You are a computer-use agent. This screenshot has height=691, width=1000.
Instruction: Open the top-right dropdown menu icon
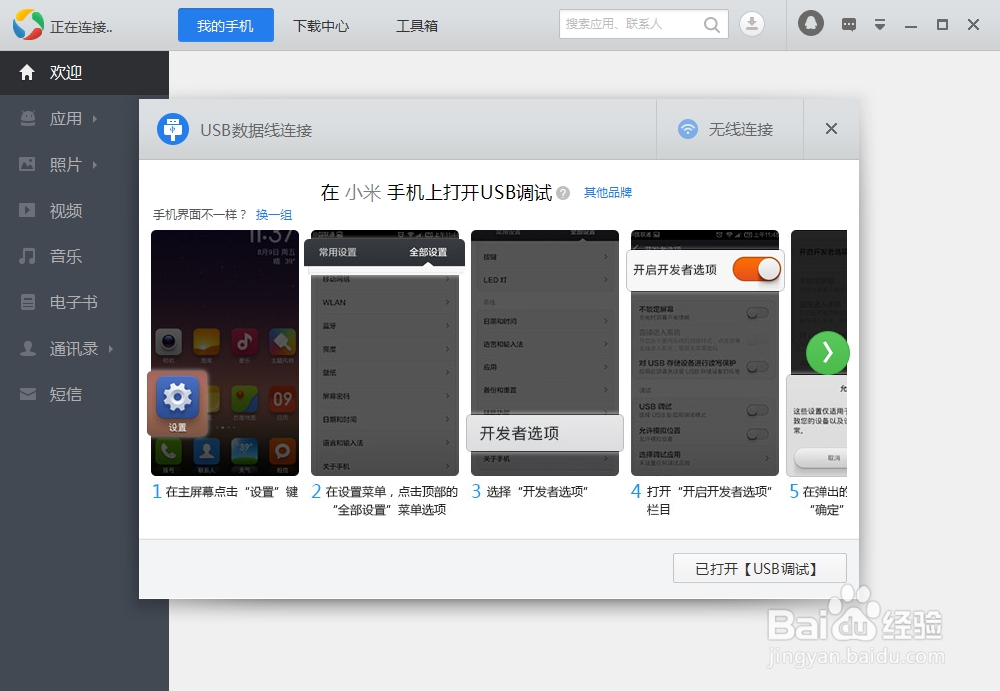[879, 25]
